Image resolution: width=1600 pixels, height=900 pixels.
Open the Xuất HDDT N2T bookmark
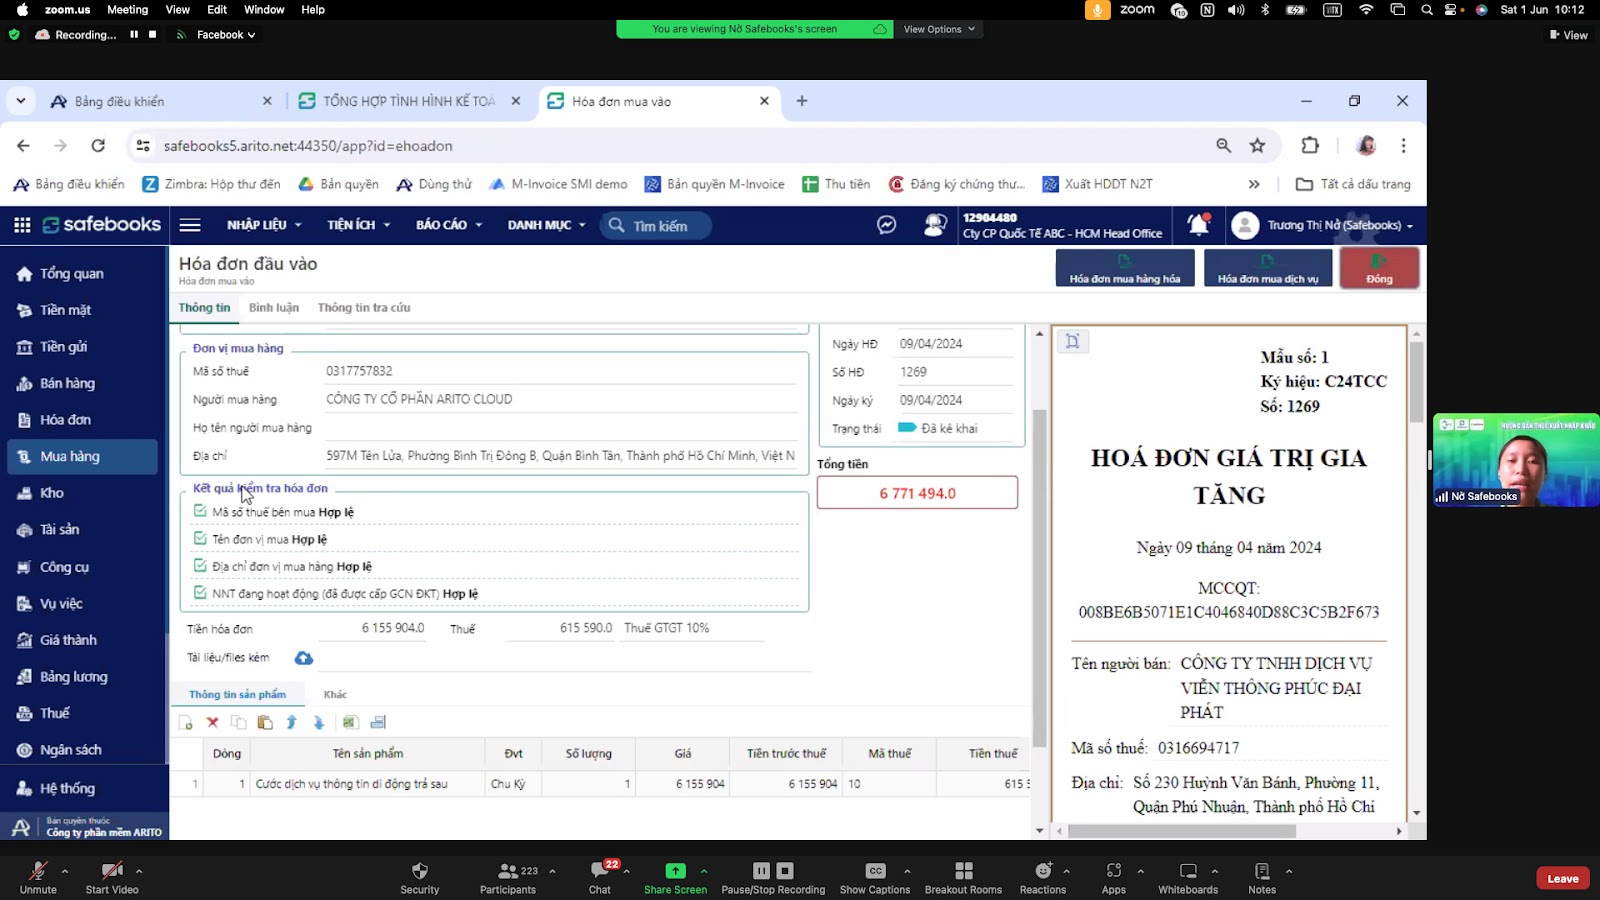(x=1098, y=184)
